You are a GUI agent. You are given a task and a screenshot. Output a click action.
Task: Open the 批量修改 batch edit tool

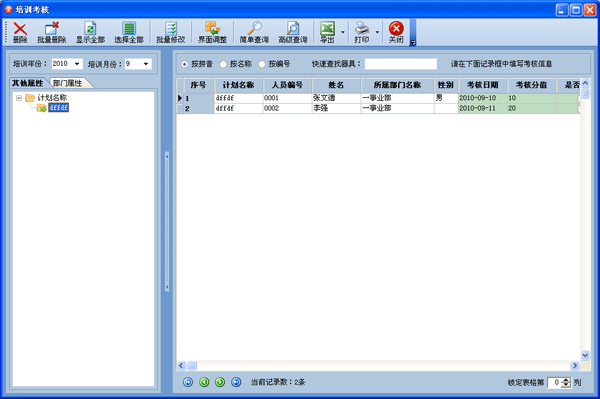[171, 33]
